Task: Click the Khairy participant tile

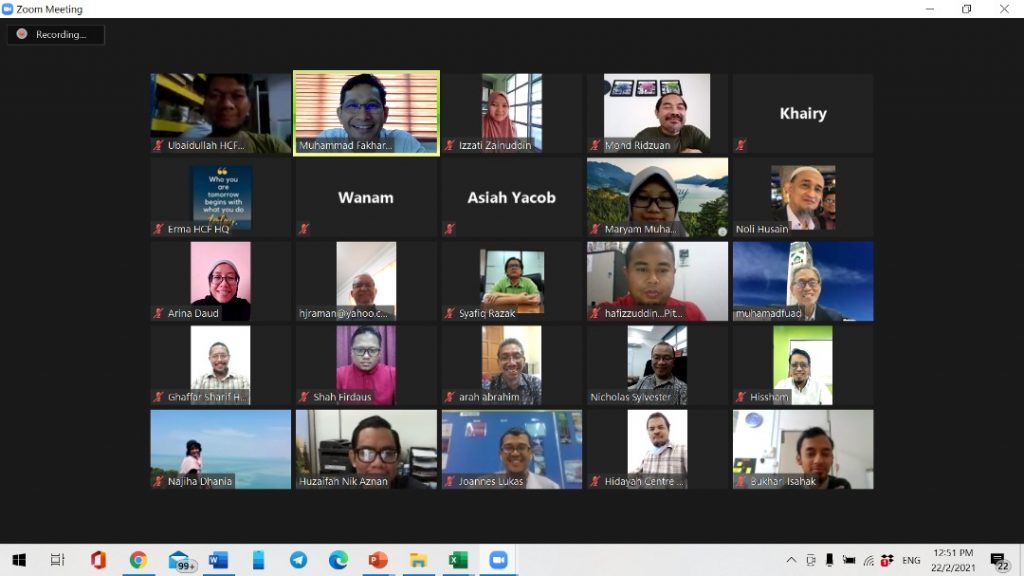Action: 802,113
